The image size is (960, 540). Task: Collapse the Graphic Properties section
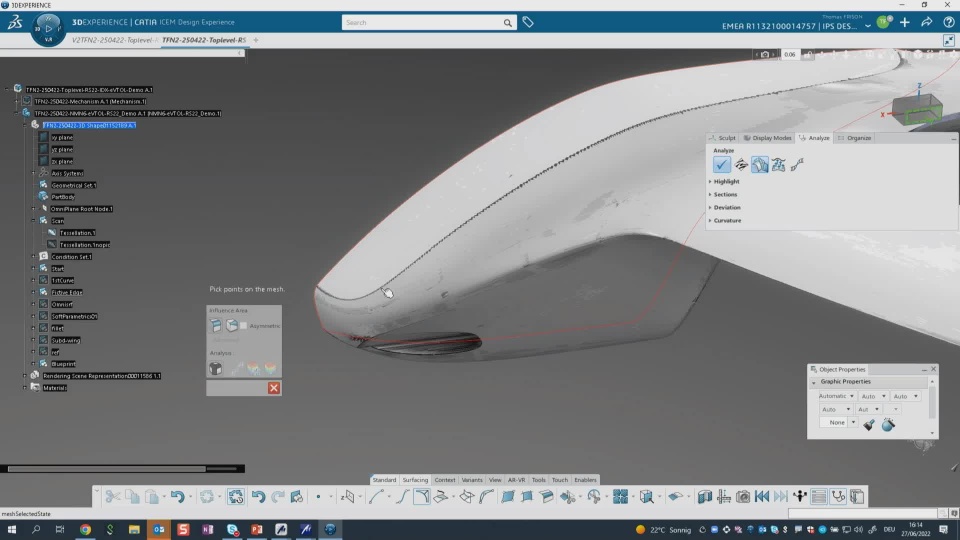pos(814,382)
